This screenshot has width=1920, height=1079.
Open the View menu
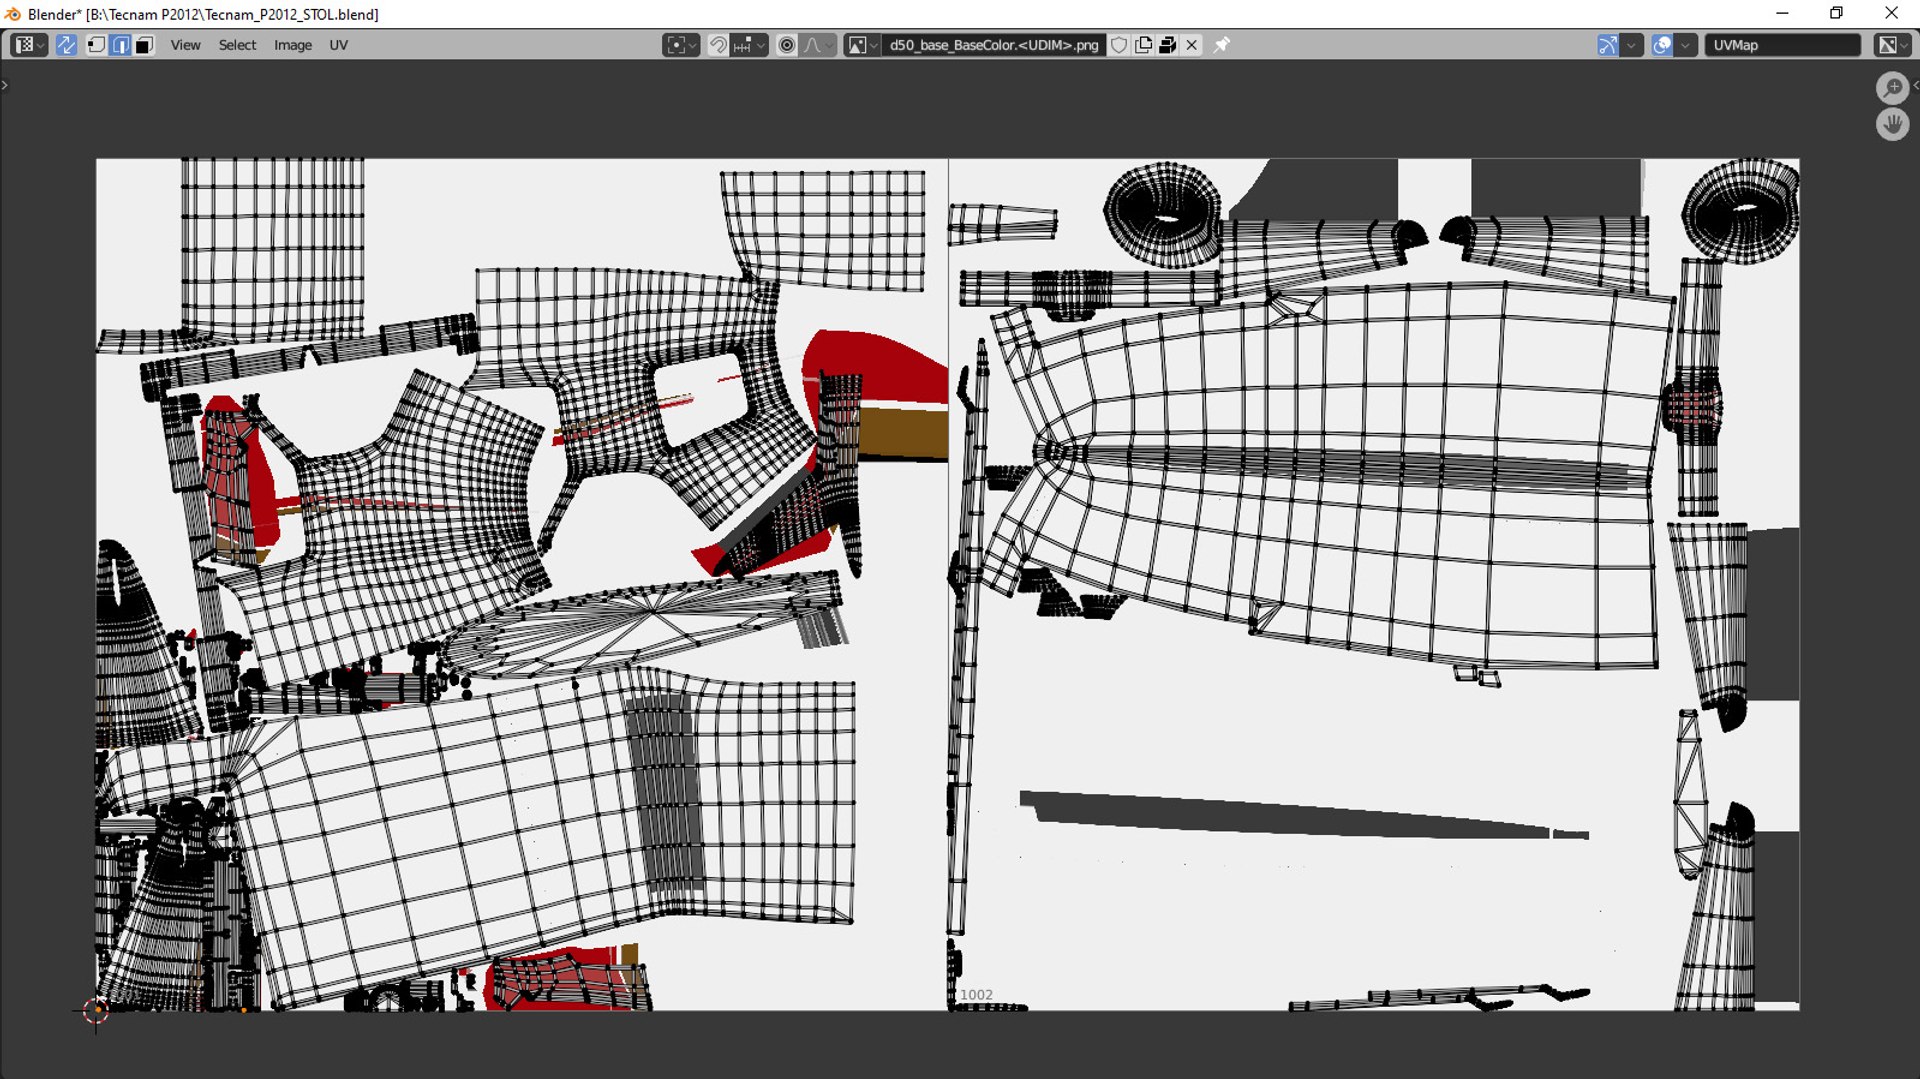tap(185, 45)
